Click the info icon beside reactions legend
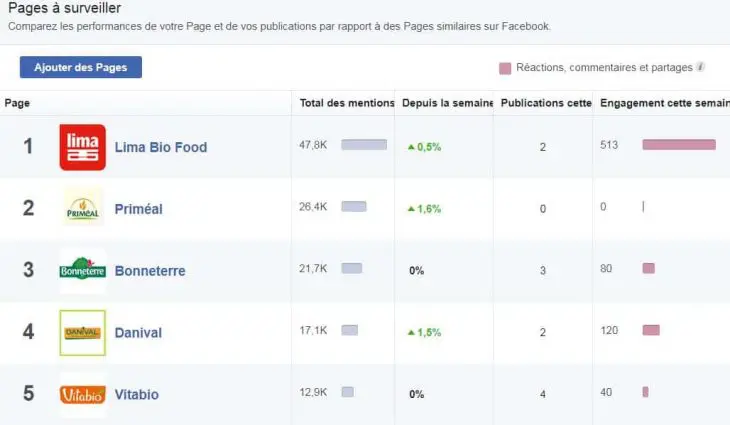Image resolution: width=730 pixels, height=425 pixels. click(x=701, y=68)
